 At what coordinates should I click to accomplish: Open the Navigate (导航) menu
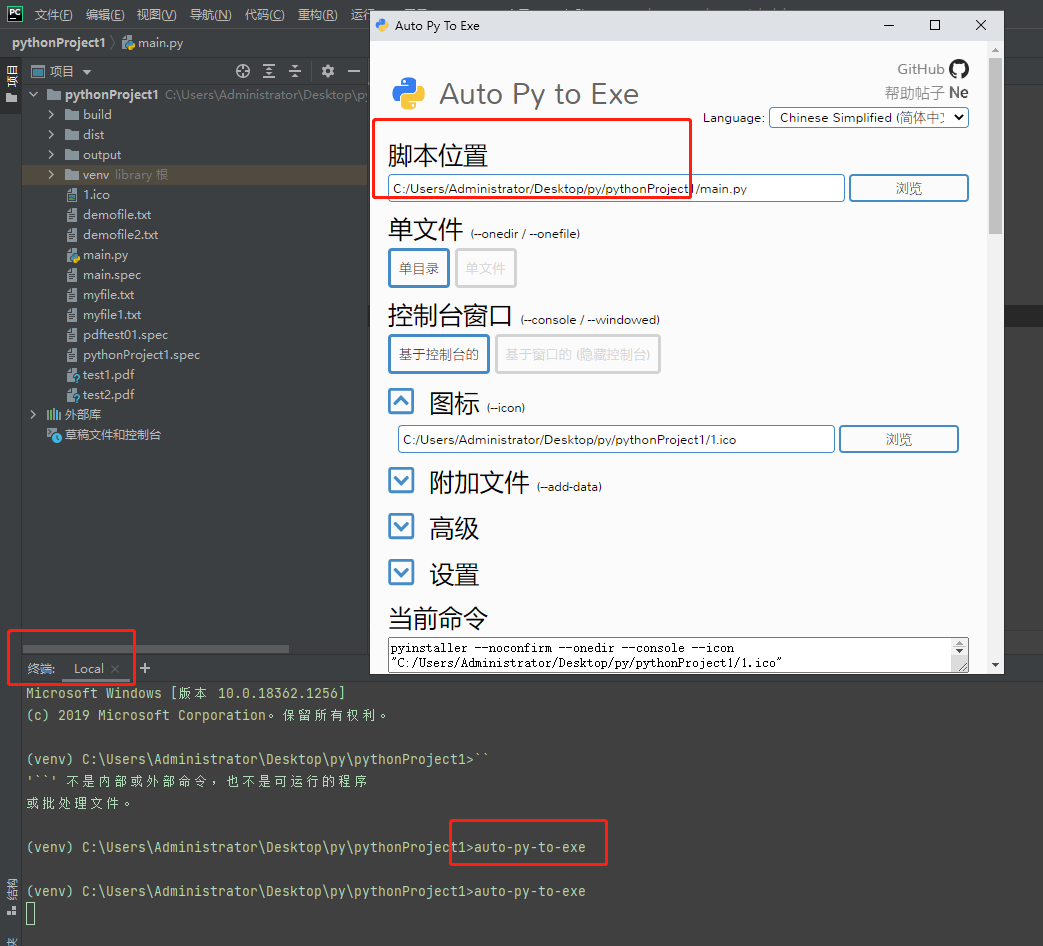pos(211,15)
